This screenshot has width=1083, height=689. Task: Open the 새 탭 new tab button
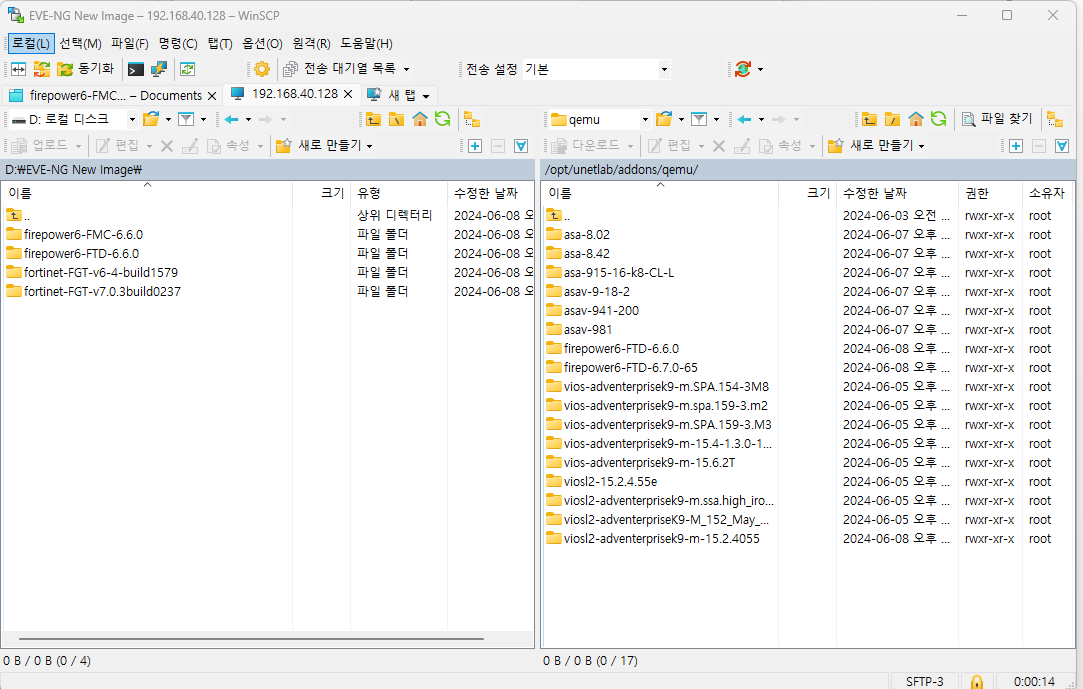coord(397,95)
